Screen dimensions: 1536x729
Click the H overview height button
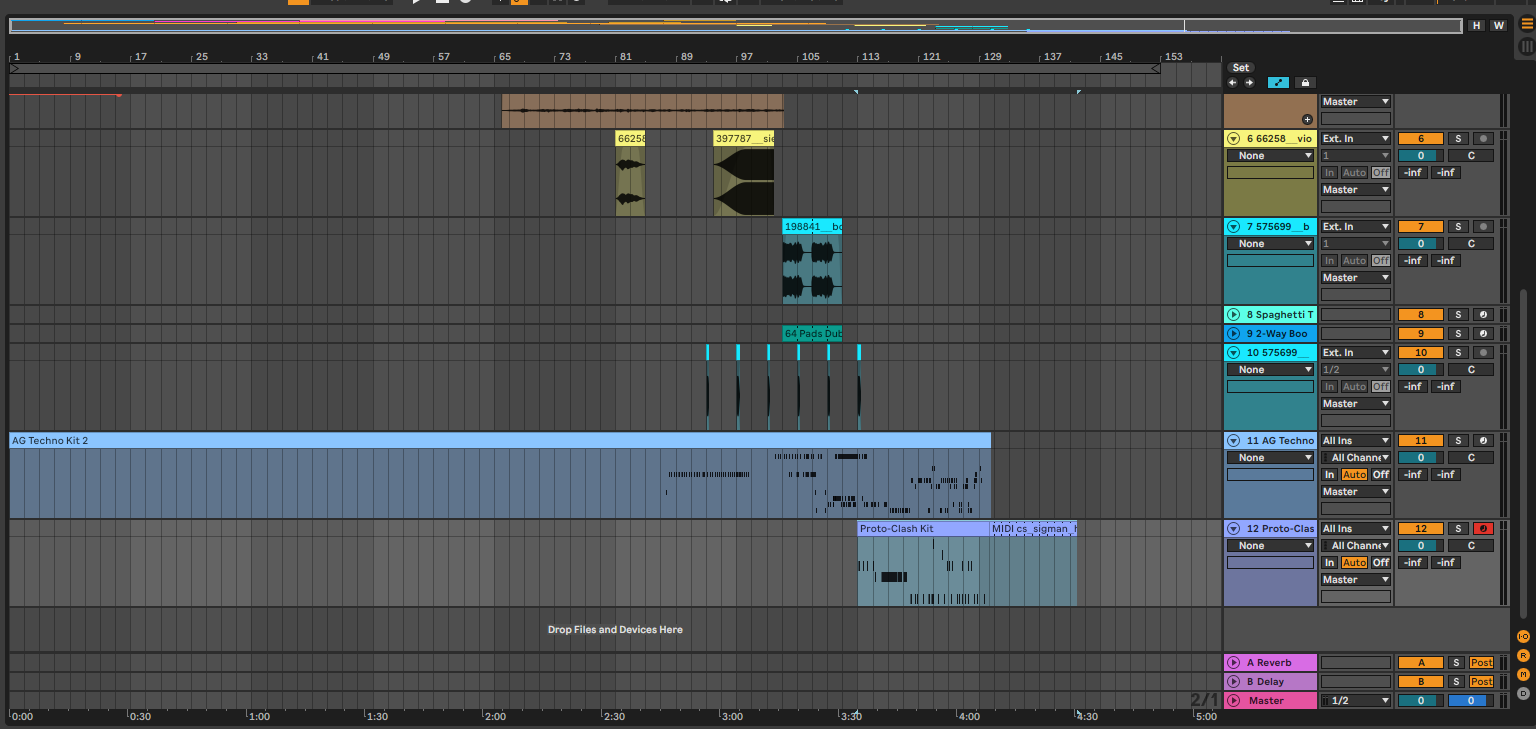(x=1477, y=25)
